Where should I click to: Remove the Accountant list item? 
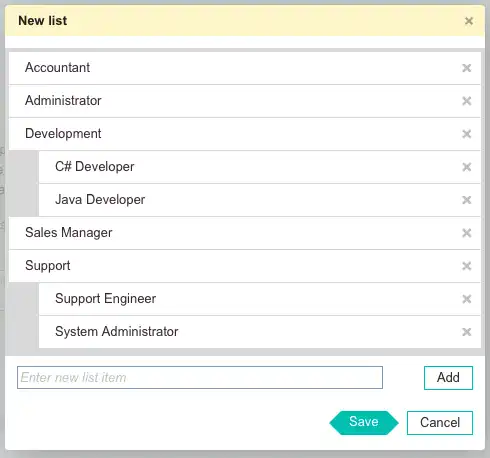(x=466, y=68)
